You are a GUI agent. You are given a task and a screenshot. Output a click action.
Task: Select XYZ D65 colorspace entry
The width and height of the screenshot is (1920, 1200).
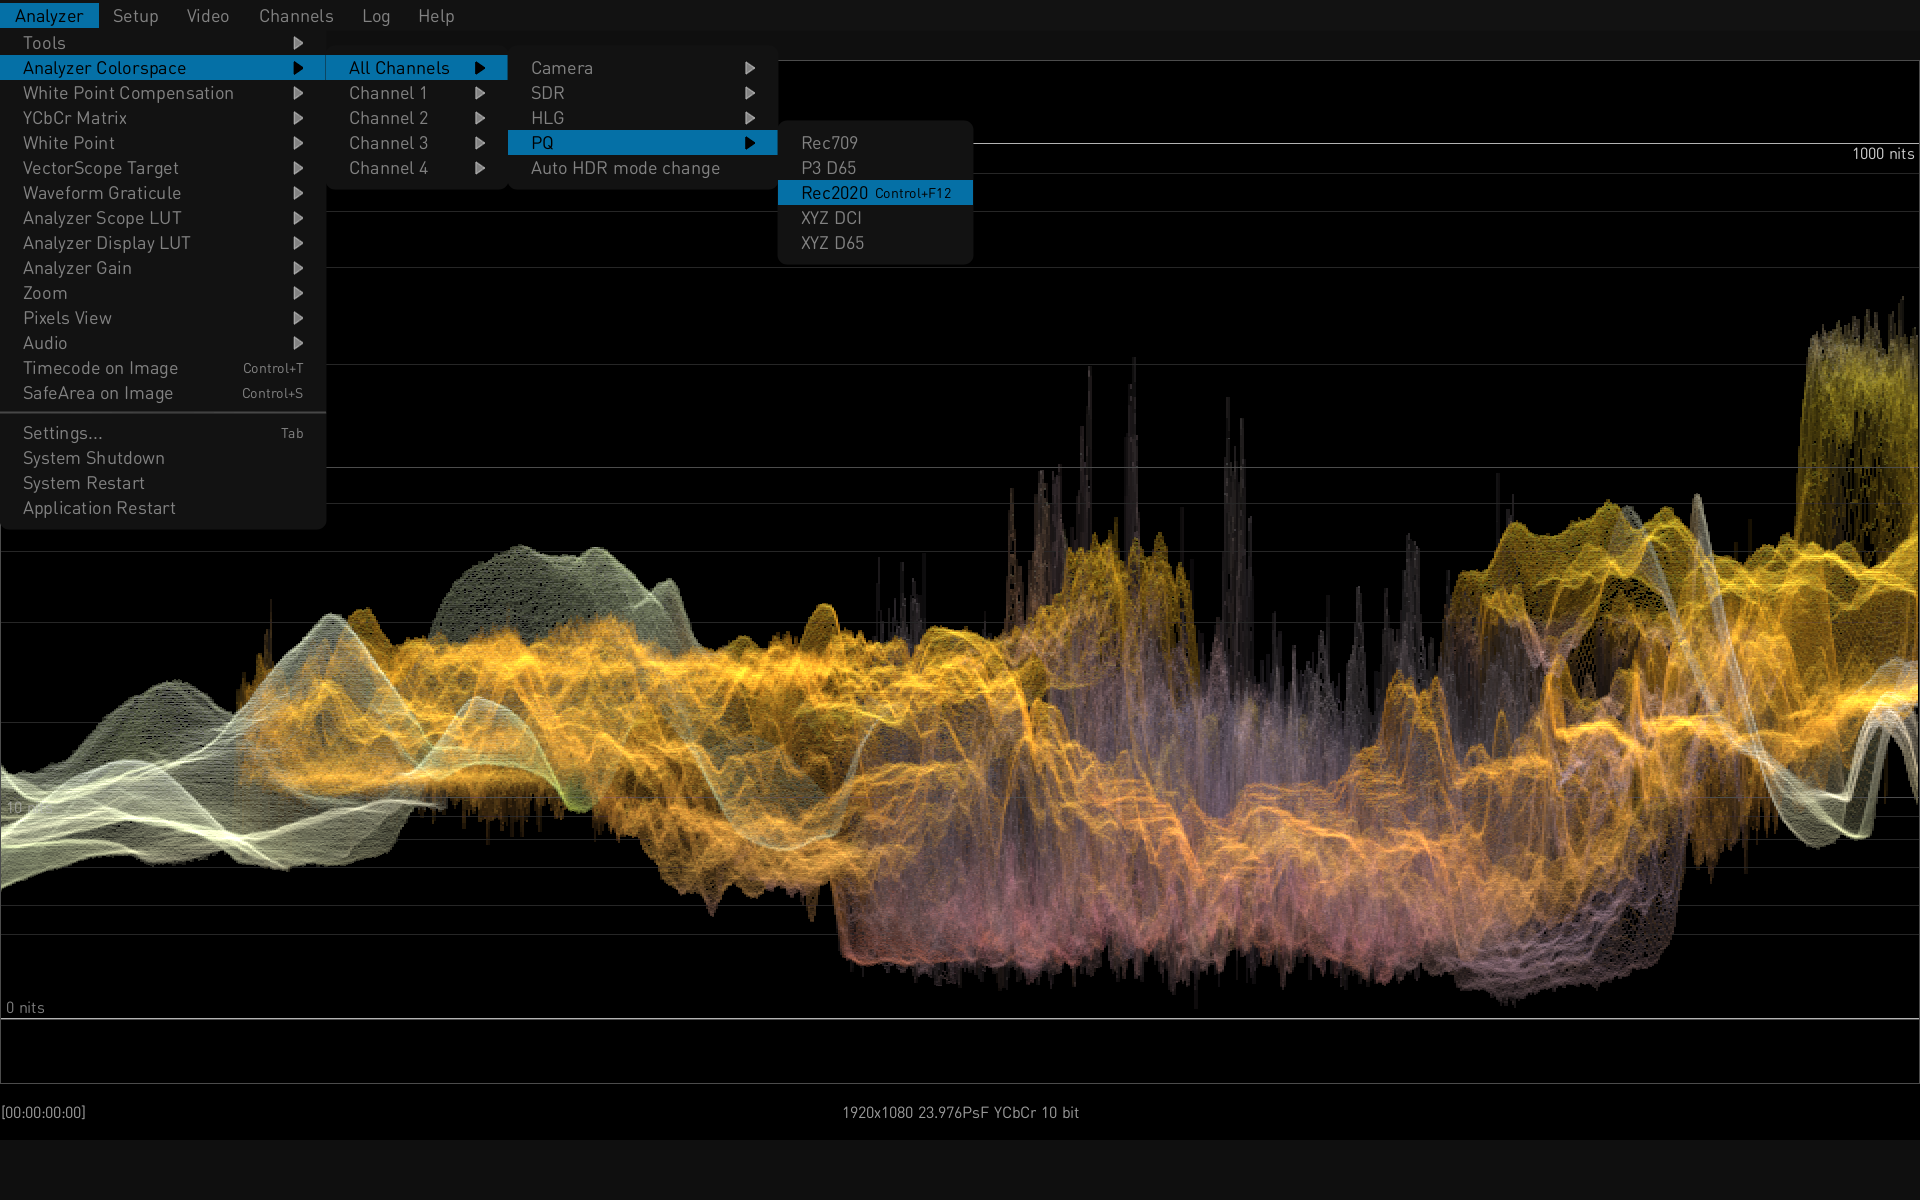832,243
